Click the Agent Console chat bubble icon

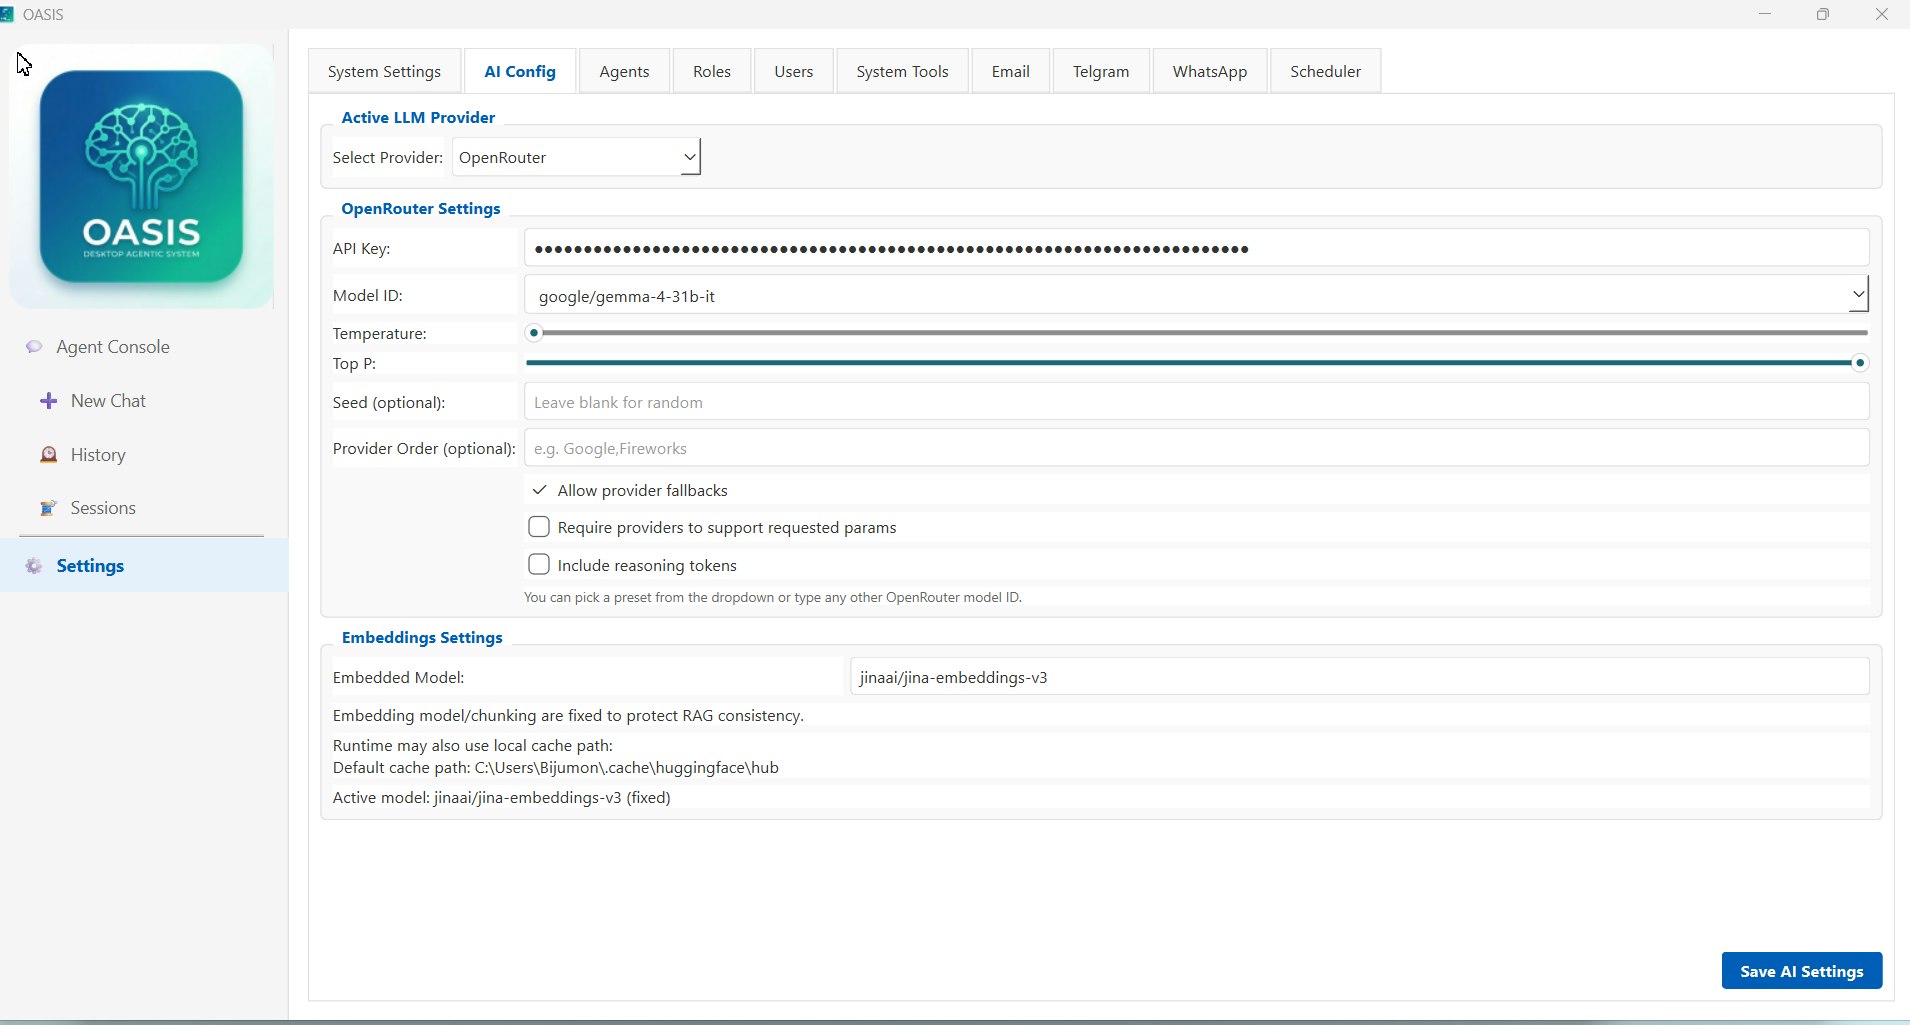[x=34, y=347]
